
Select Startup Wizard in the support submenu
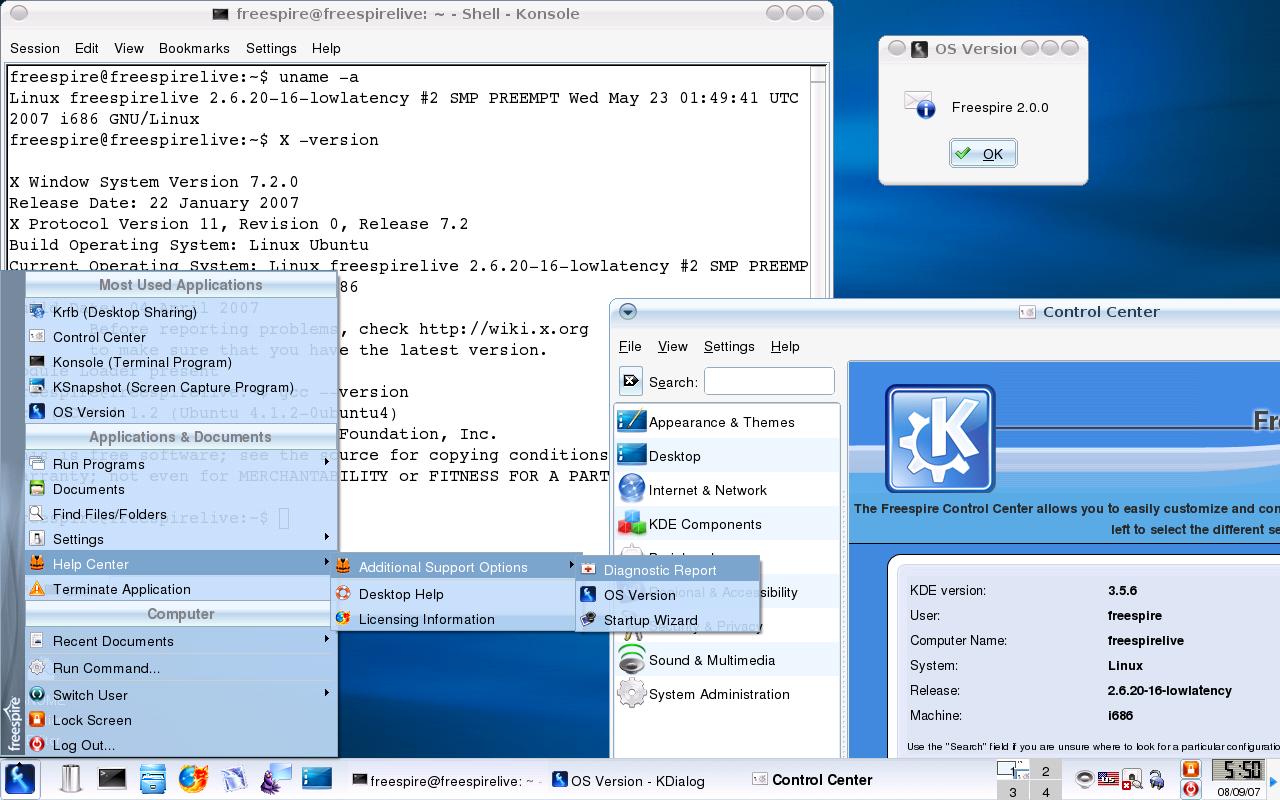(667, 620)
